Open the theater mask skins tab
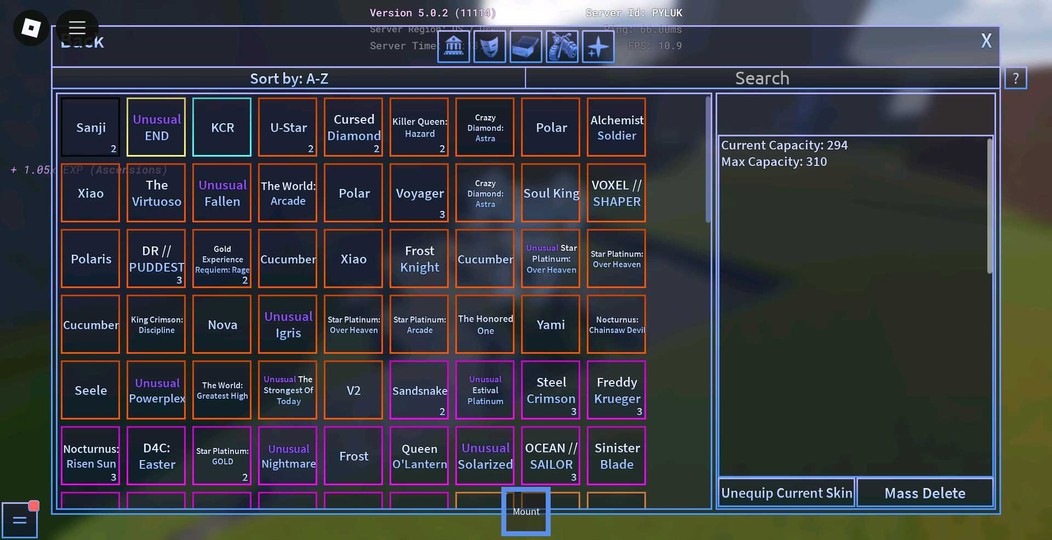This screenshot has width=1052, height=540. coord(490,47)
